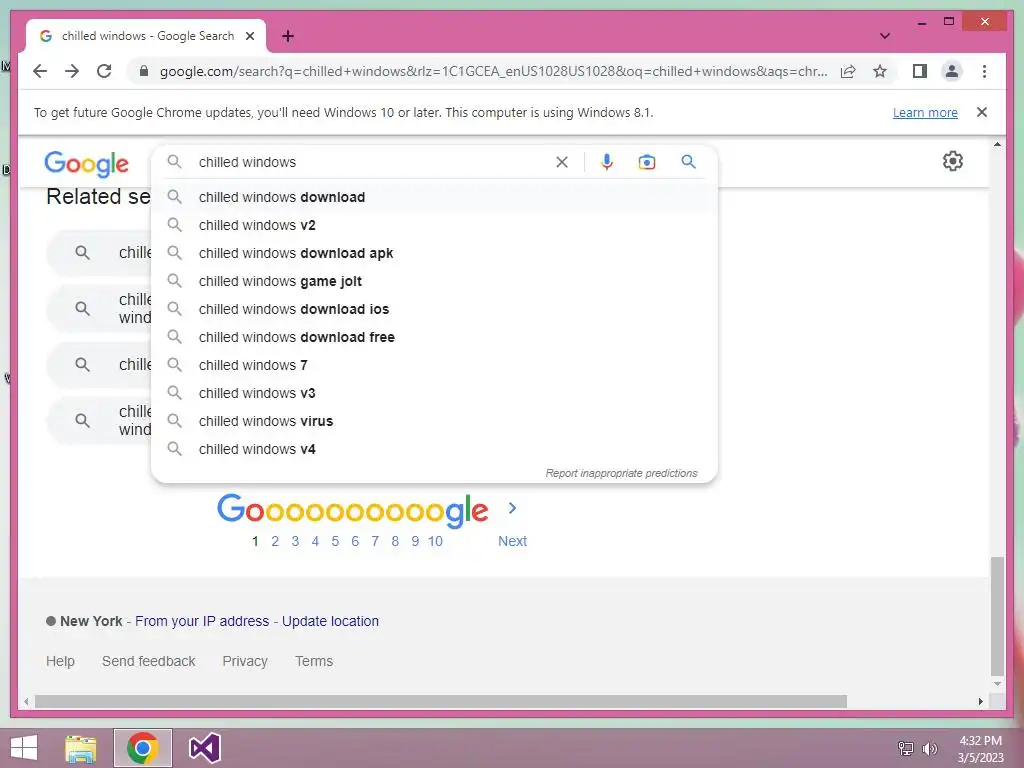The image size is (1024, 768).
Task: Open the Chrome three-dot menu
Action: [x=984, y=71]
